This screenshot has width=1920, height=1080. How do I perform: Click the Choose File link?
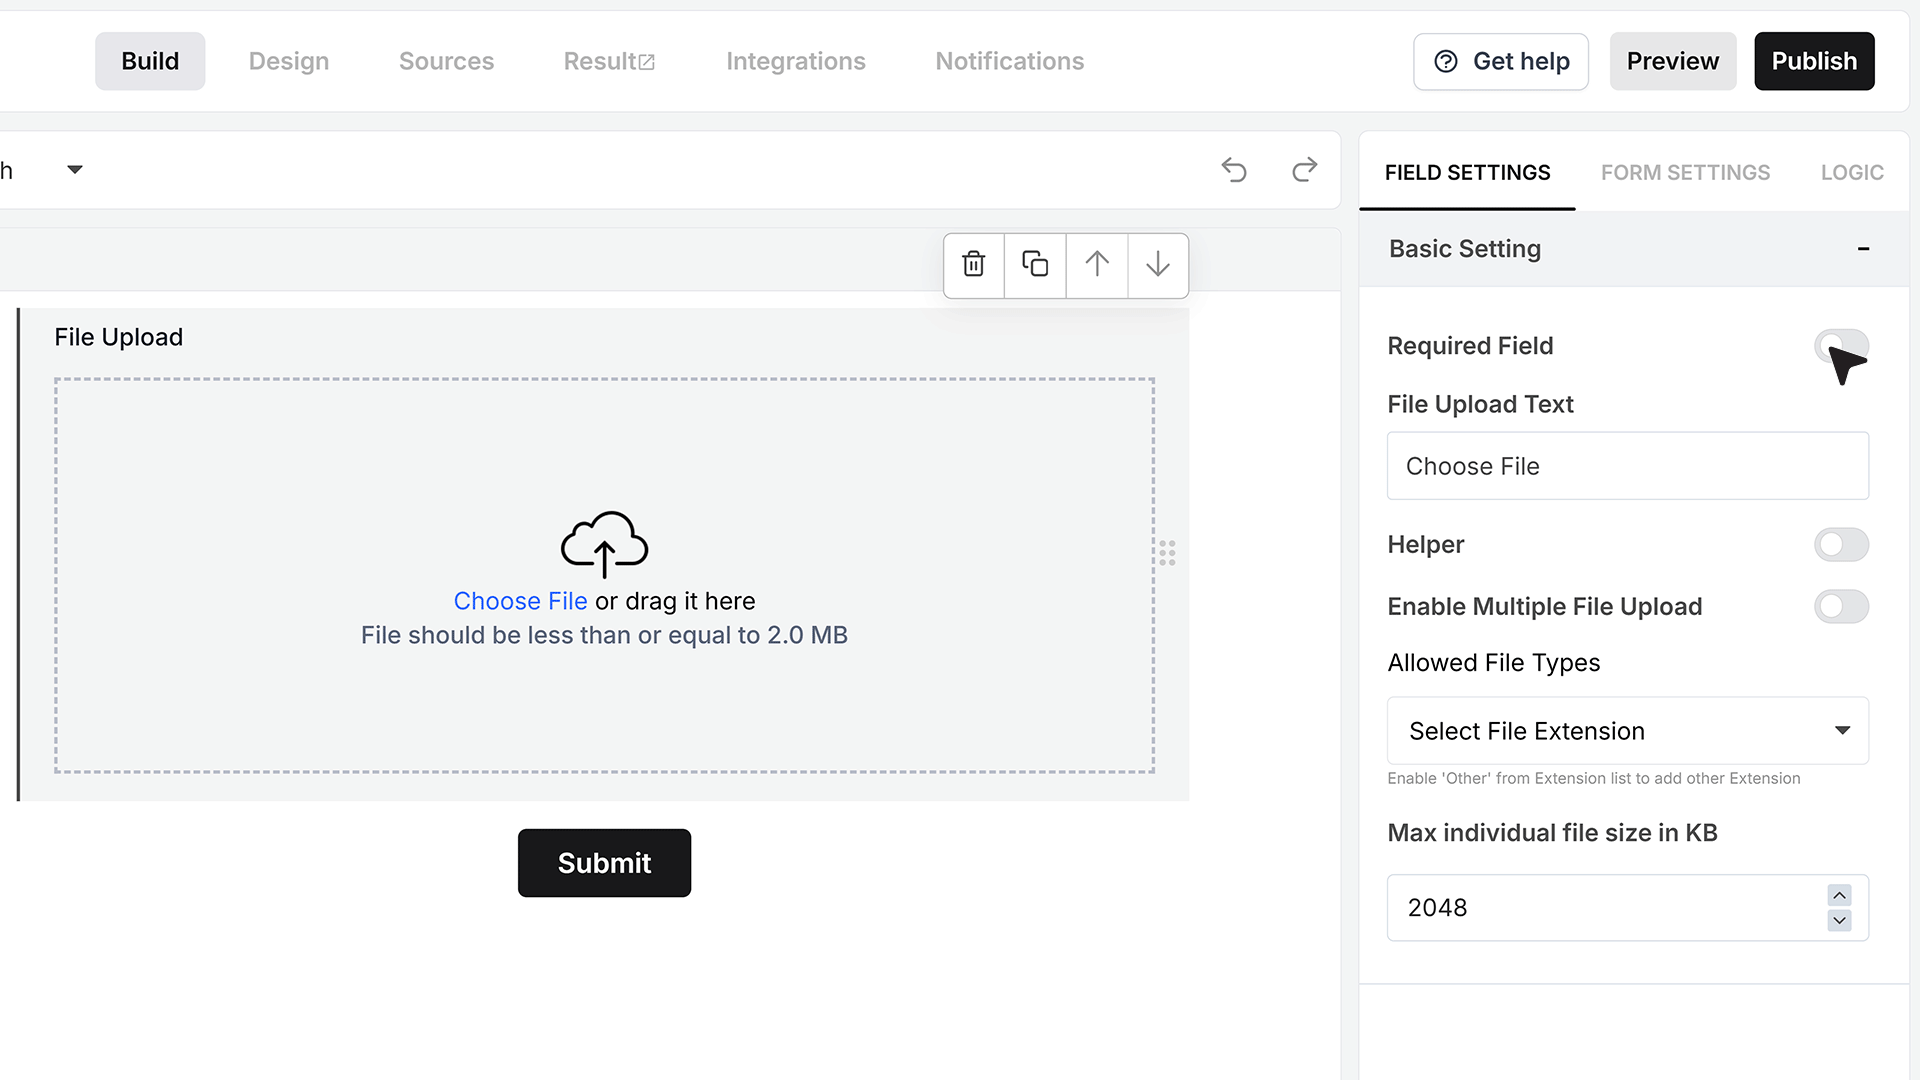pos(520,601)
